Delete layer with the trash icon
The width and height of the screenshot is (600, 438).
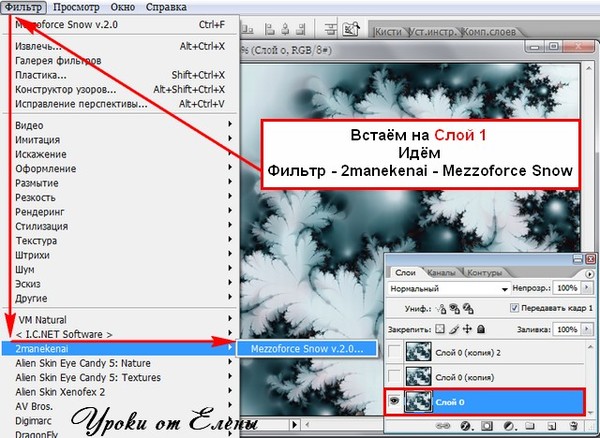(x=573, y=426)
